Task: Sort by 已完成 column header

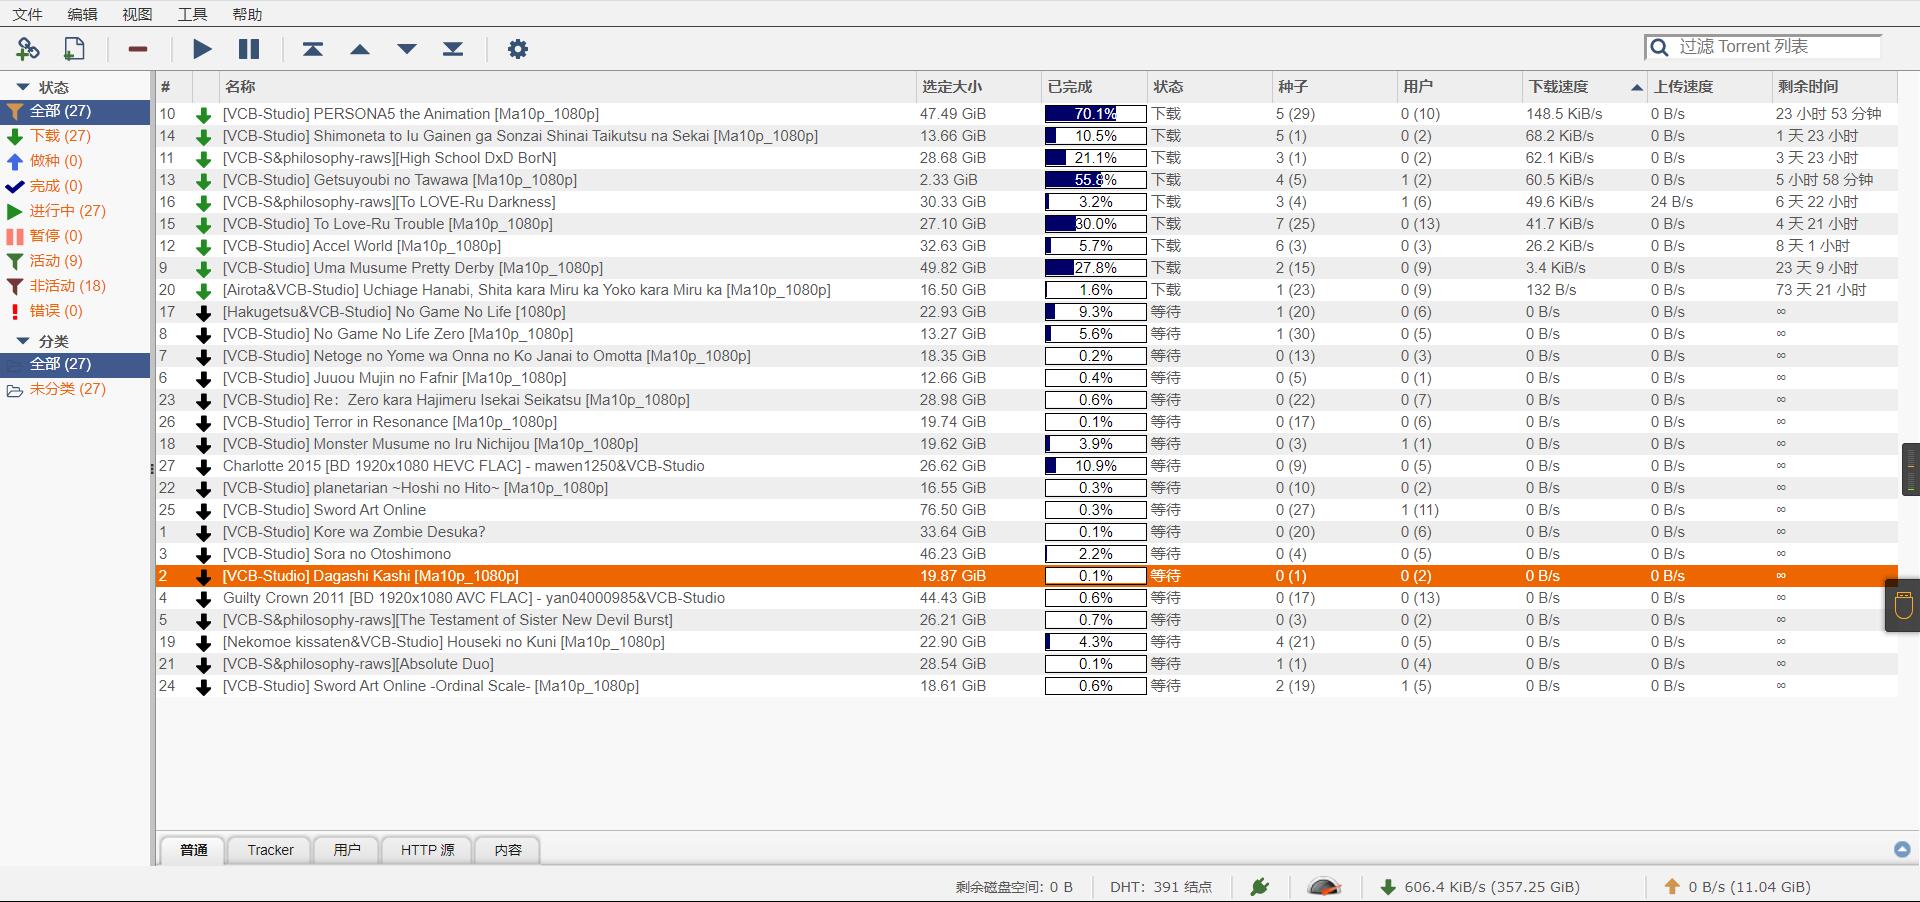Action: [x=1094, y=87]
